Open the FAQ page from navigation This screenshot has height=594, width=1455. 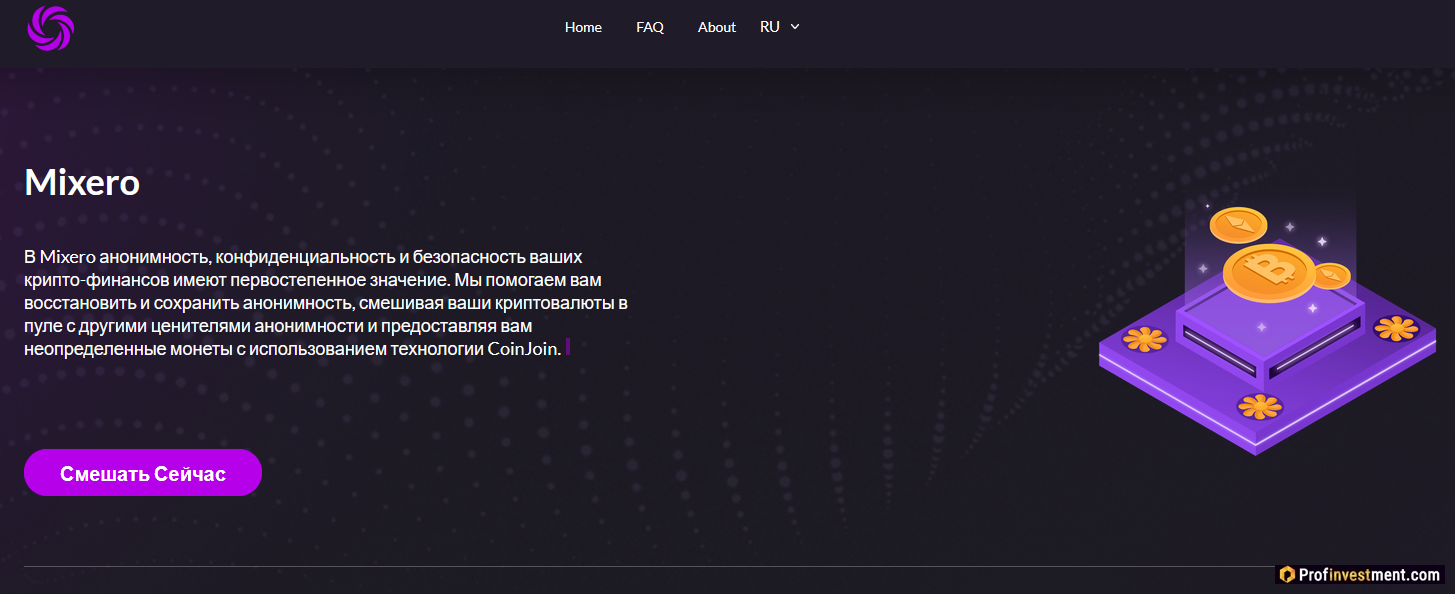click(650, 27)
